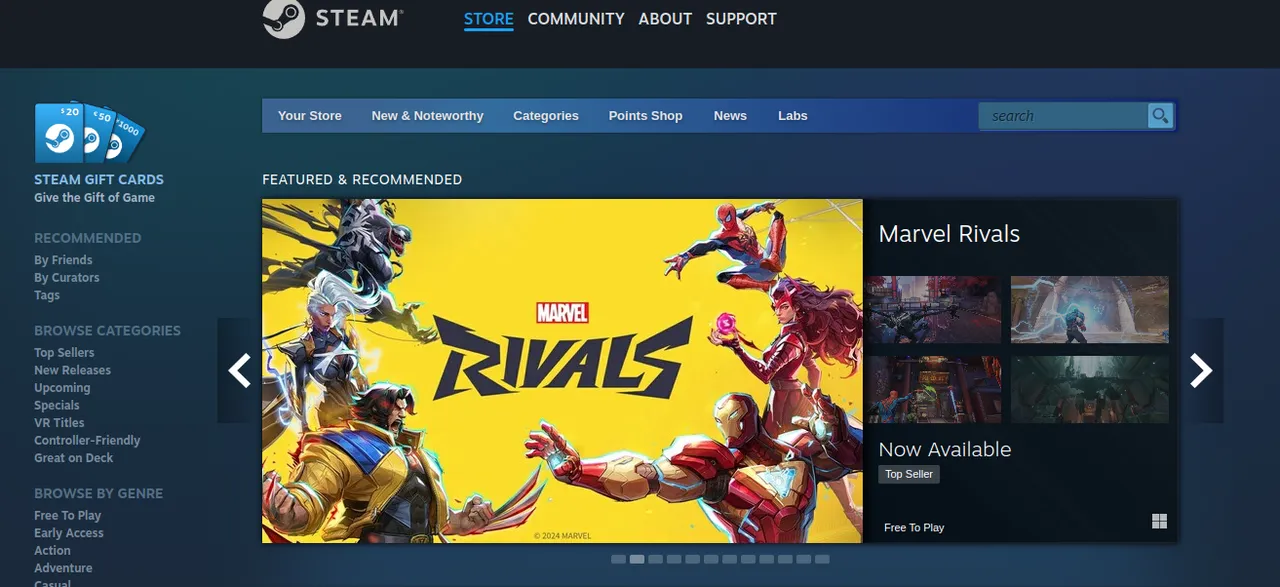Click the Marvel Rivals title text

click(949, 234)
